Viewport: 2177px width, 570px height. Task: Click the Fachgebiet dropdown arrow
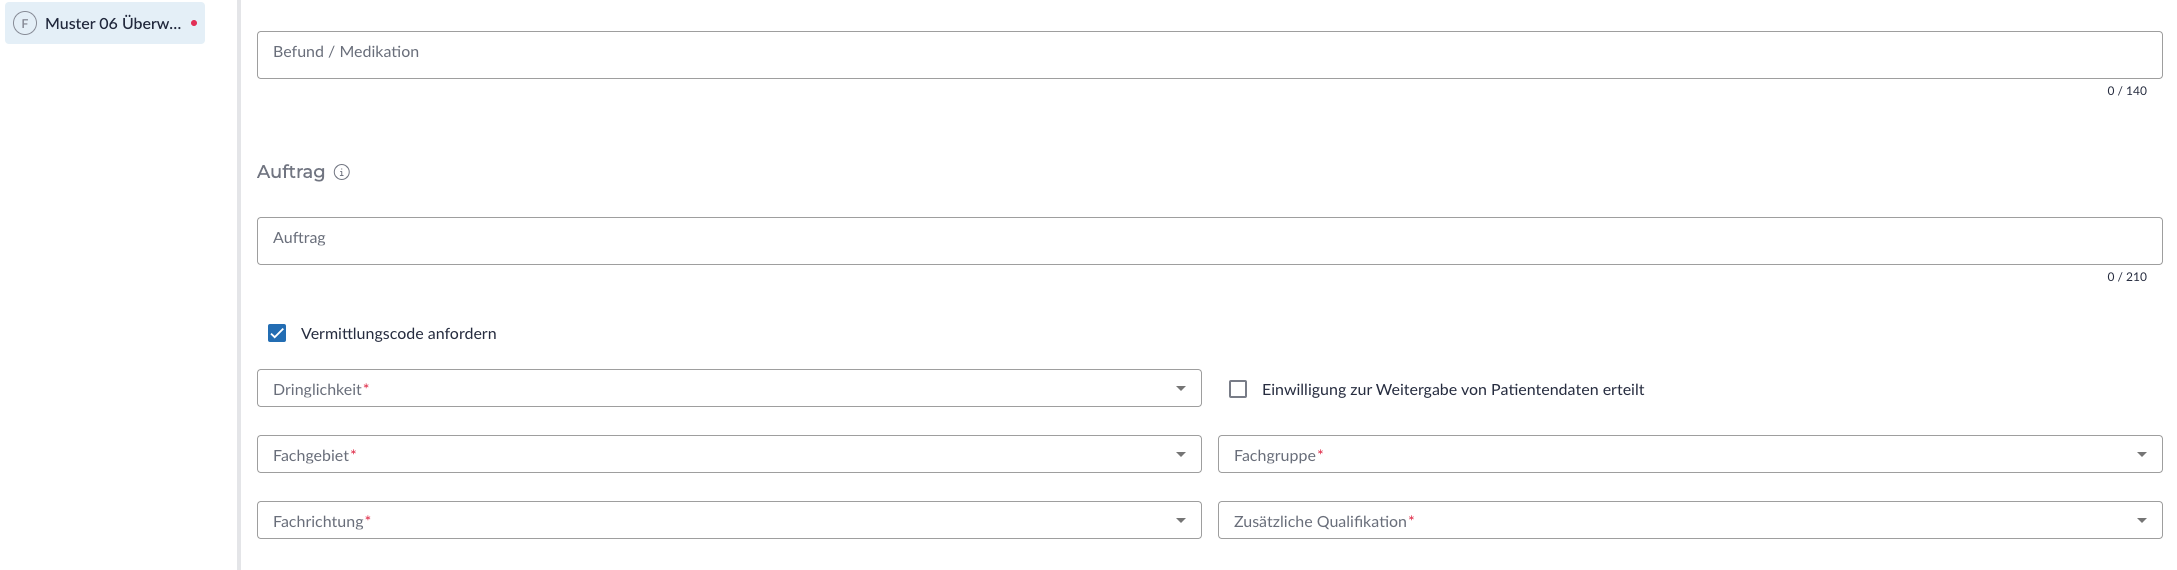coord(1181,454)
